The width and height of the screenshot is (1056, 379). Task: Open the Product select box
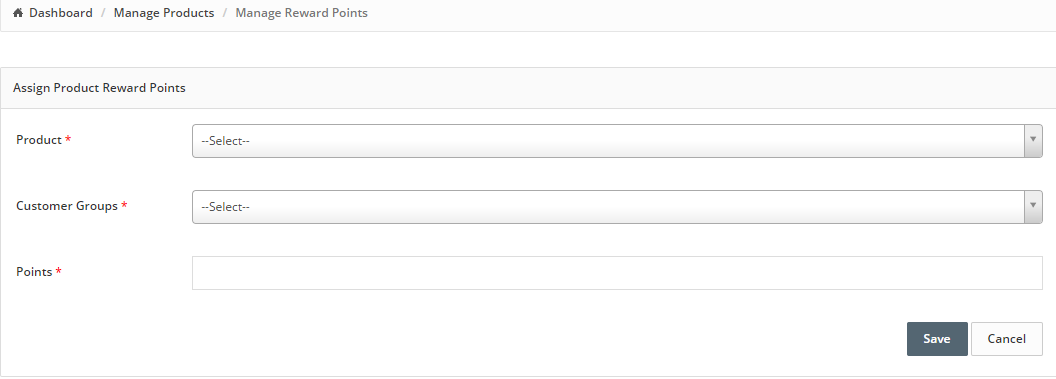pos(617,141)
